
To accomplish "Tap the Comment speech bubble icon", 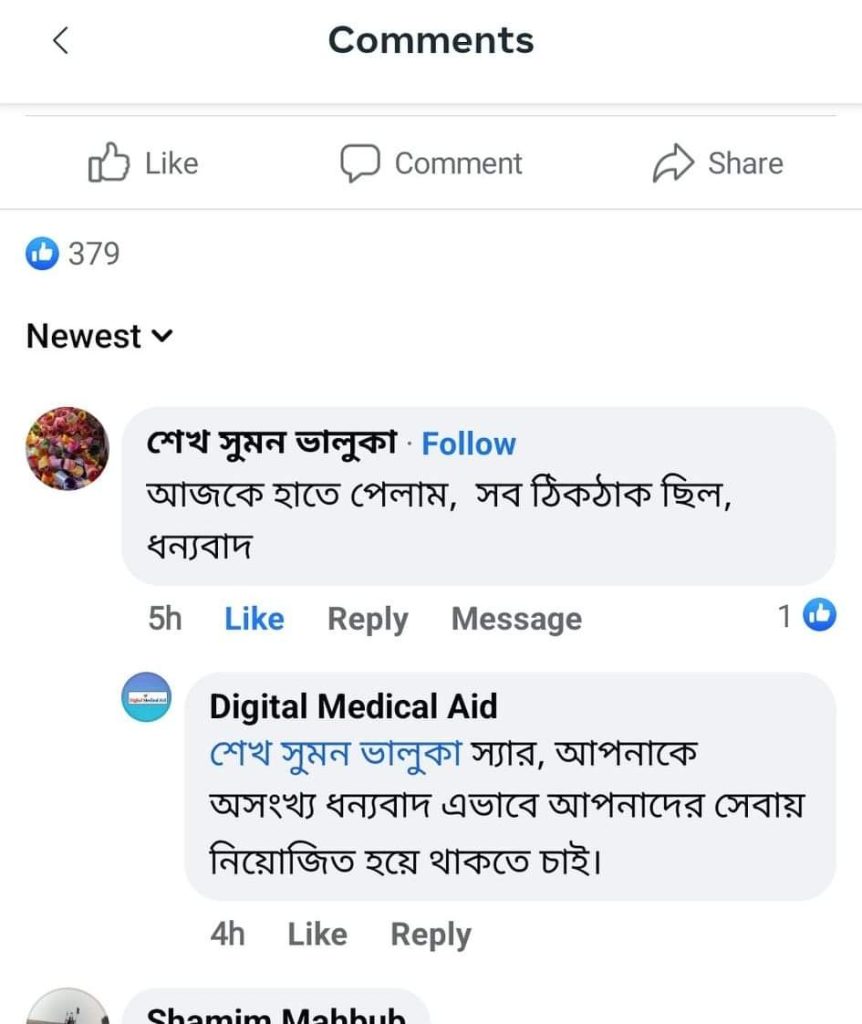I will coord(360,163).
